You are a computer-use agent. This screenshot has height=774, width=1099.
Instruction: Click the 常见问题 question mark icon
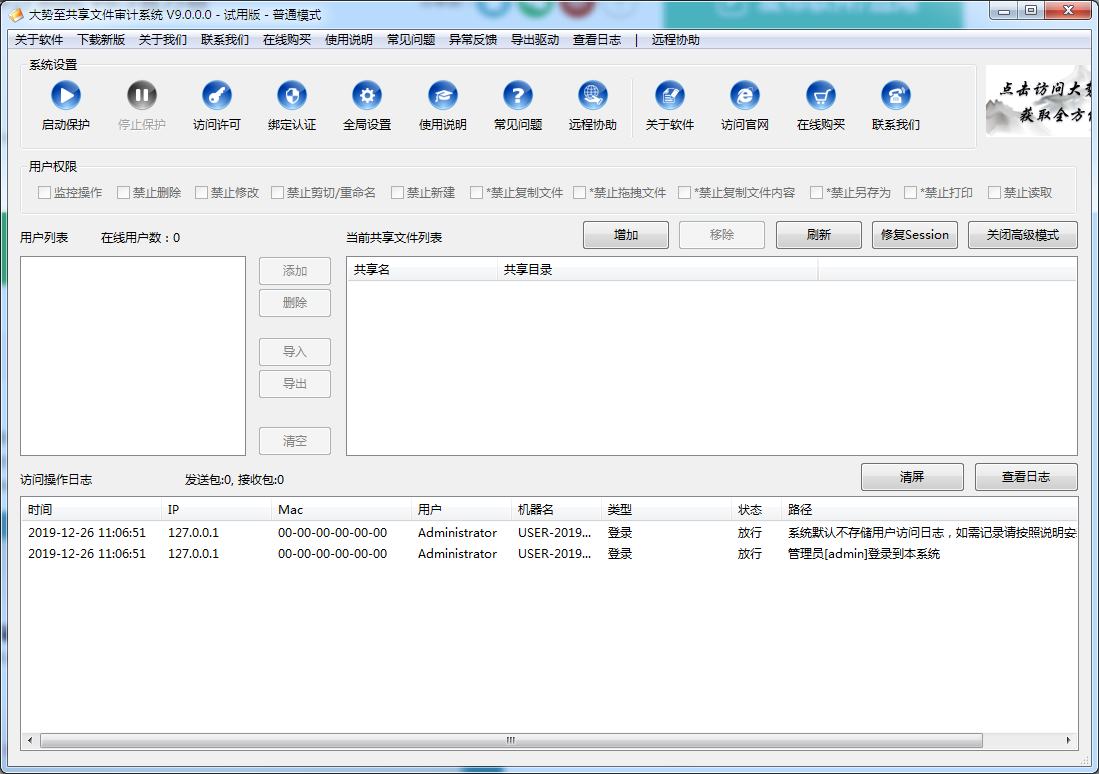pos(518,95)
